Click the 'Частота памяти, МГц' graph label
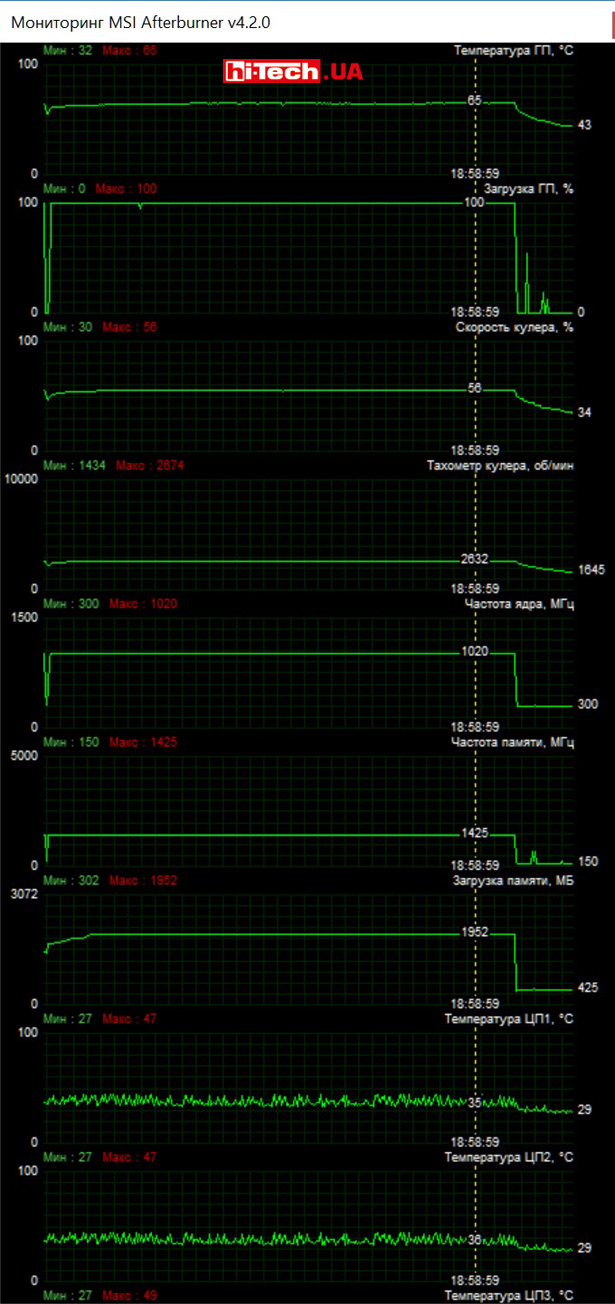Viewport: 615px width, 1304px height. [x=519, y=742]
